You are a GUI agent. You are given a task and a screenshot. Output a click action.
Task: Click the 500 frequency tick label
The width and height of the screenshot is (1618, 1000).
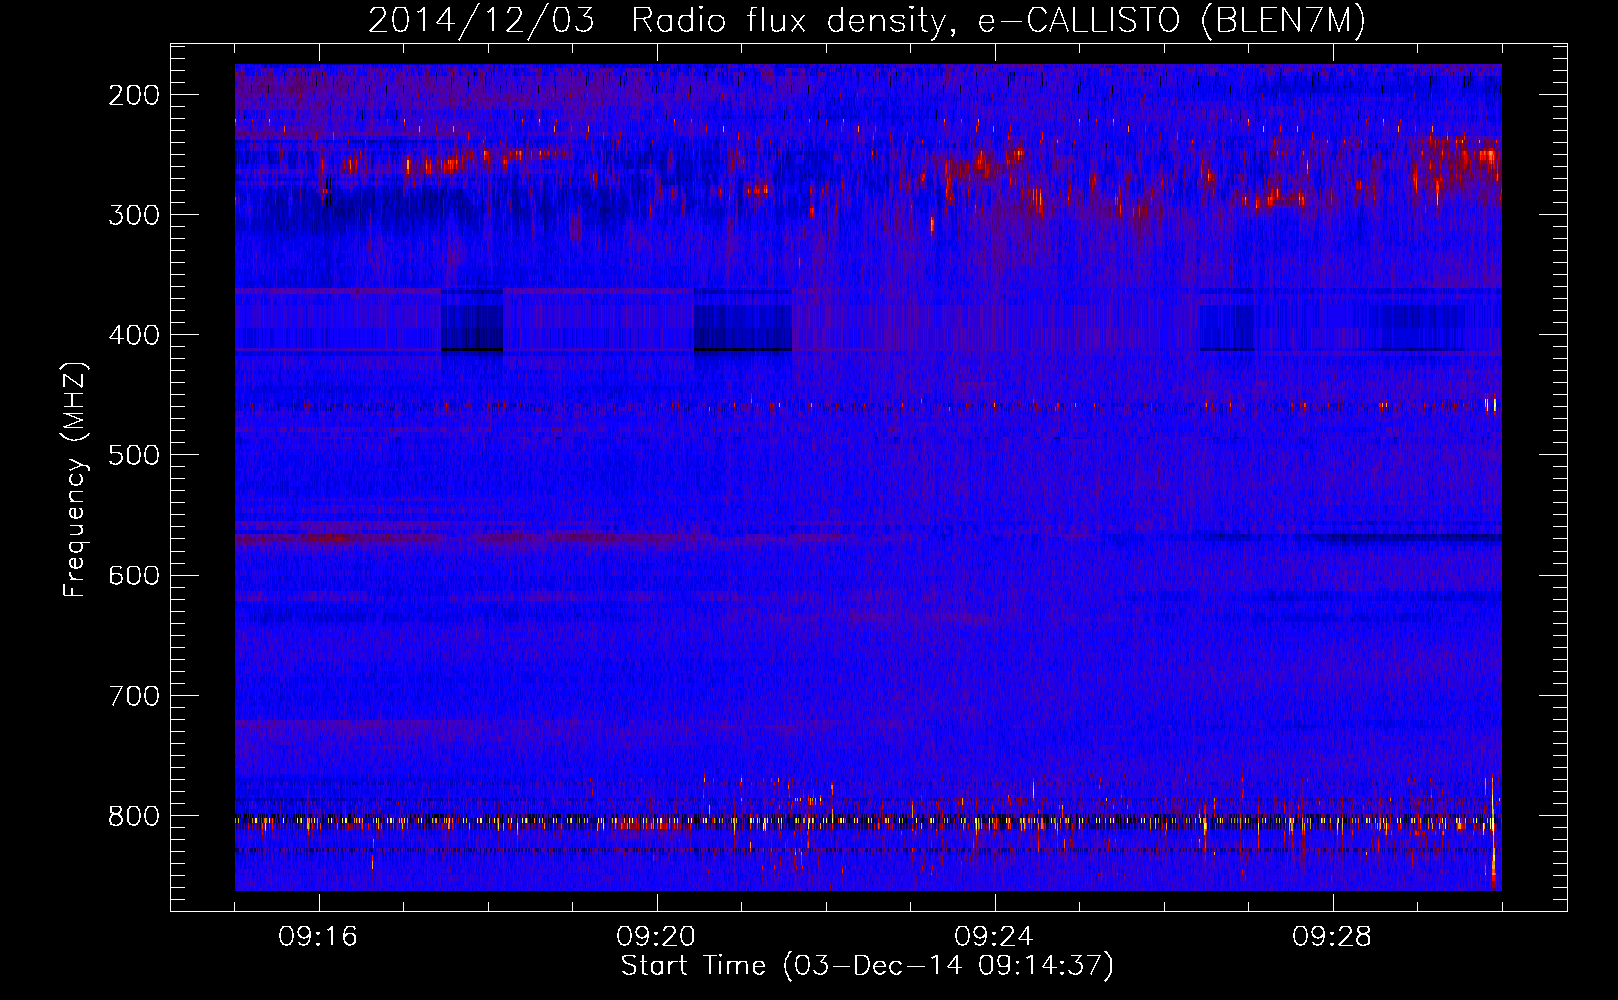click(x=134, y=455)
